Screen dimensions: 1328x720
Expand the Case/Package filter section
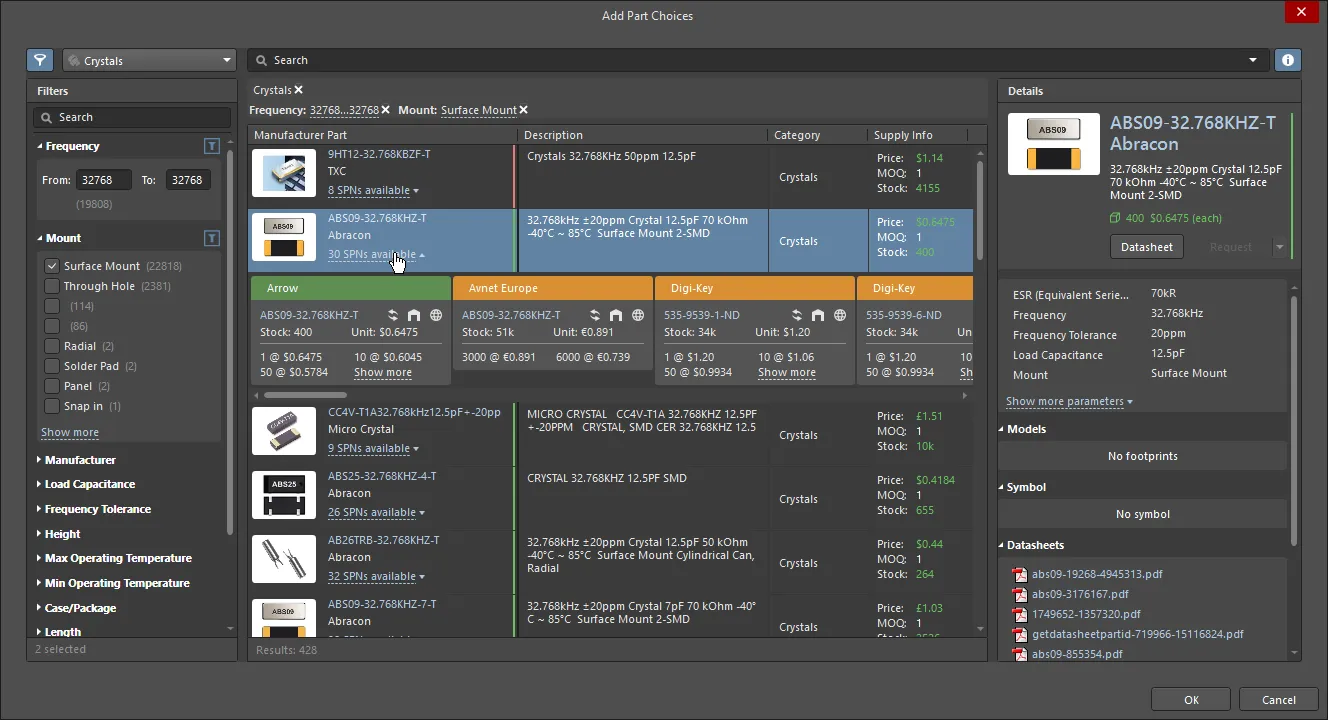coord(40,608)
